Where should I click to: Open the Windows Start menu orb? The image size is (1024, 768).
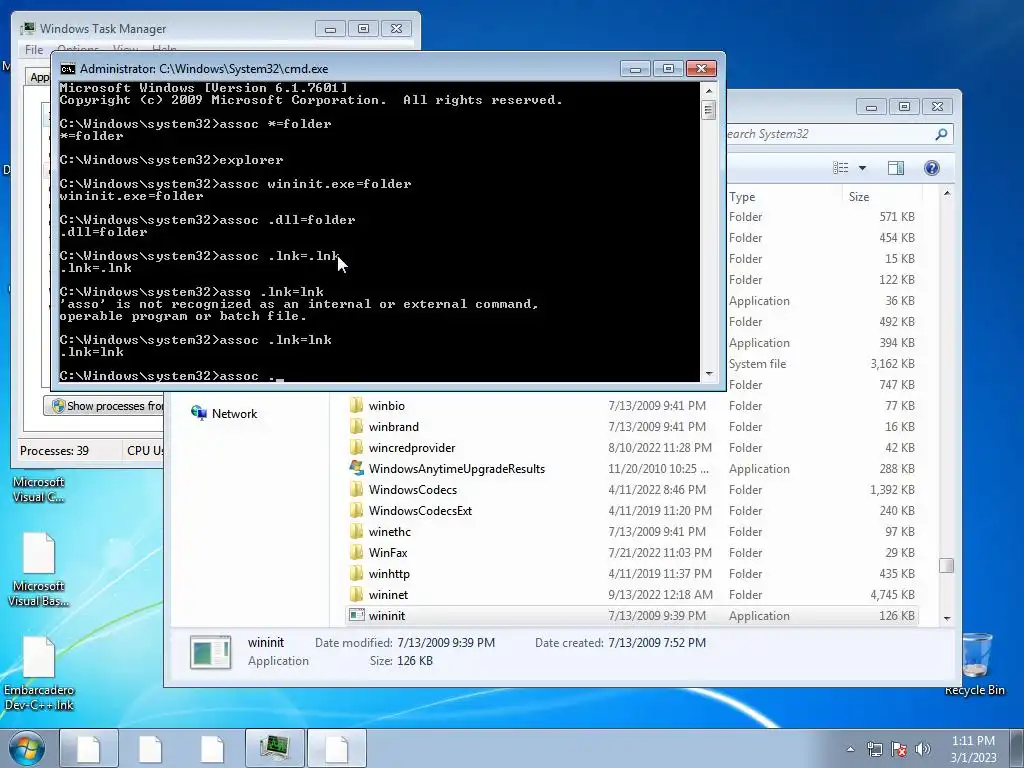point(27,748)
